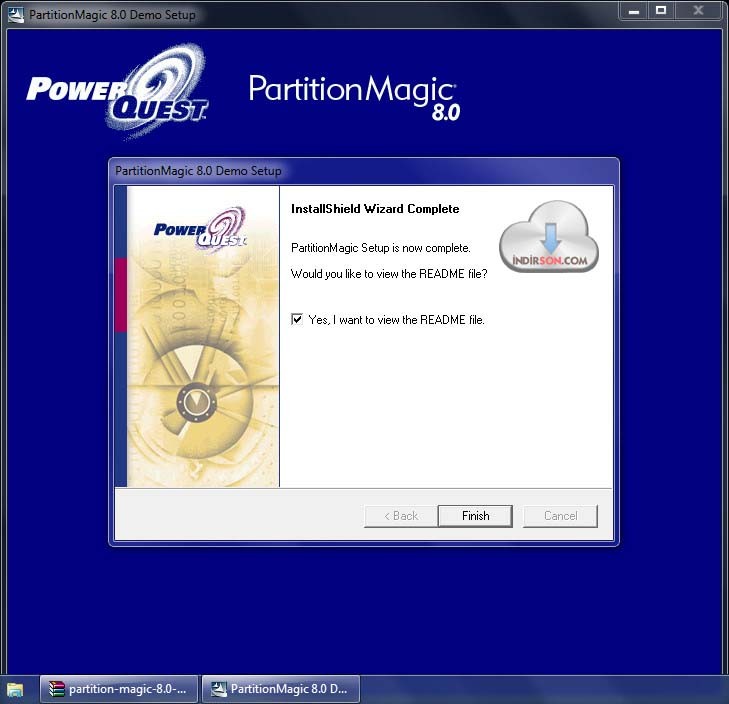
Task: Click 'PartitionMagic Setup is now complete.' text
Action: coord(380,248)
